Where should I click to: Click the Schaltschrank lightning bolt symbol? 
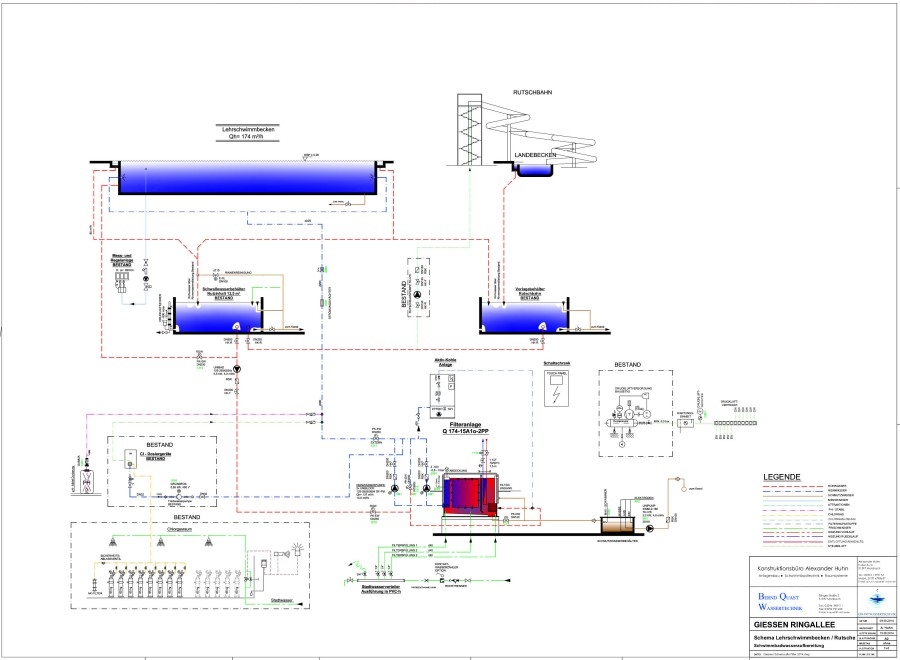coord(556,395)
